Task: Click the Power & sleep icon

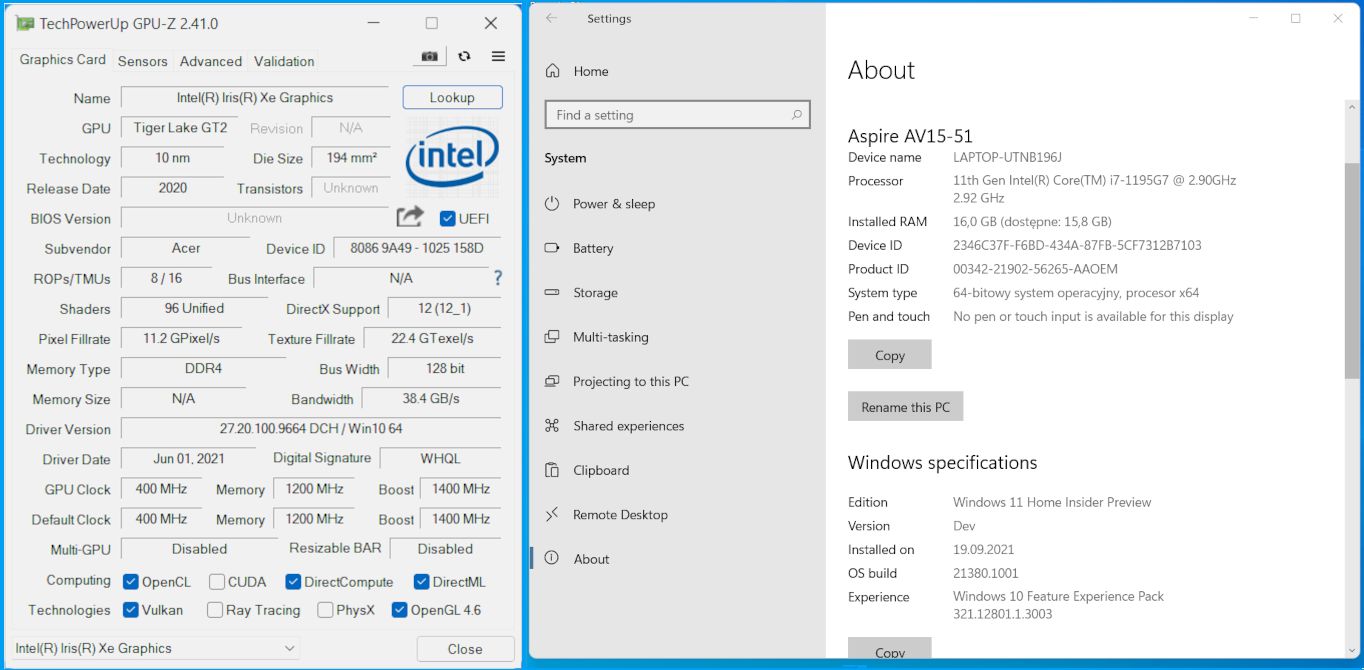Action: tap(552, 203)
